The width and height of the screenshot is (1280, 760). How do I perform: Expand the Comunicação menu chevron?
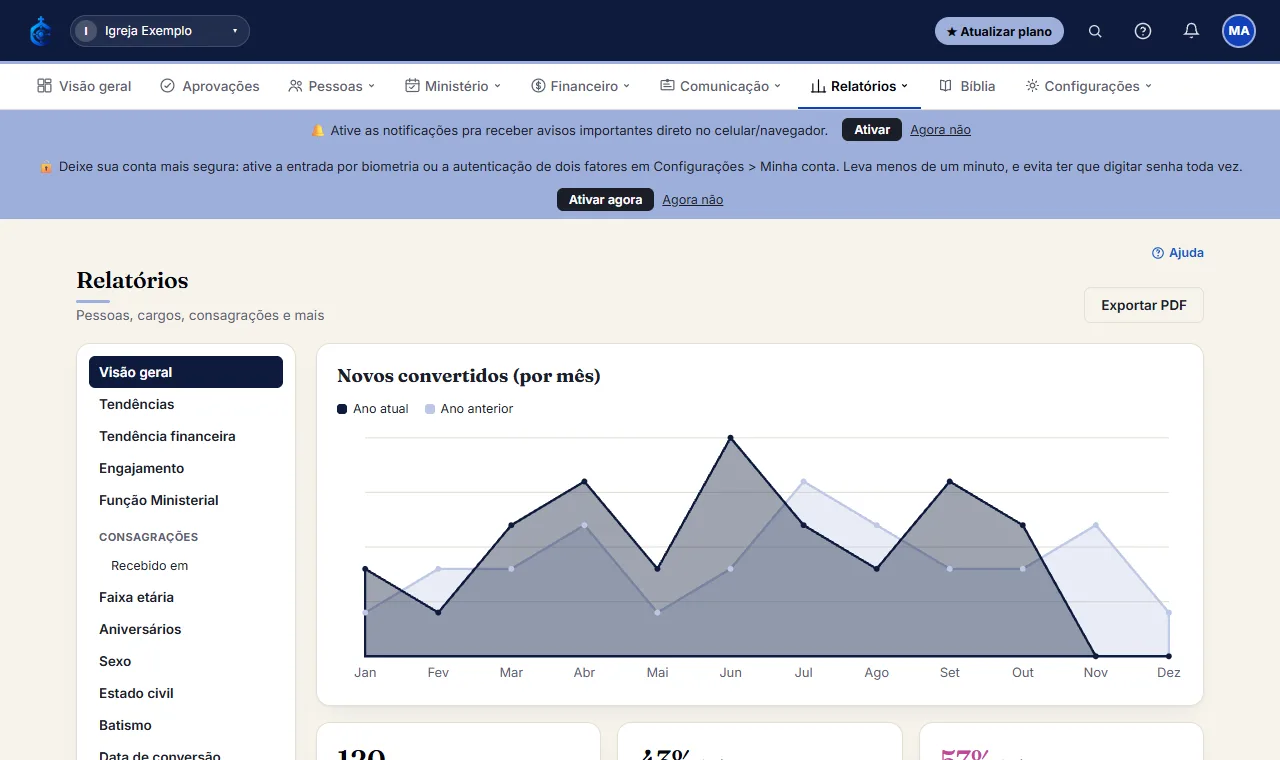tap(778, 86)
